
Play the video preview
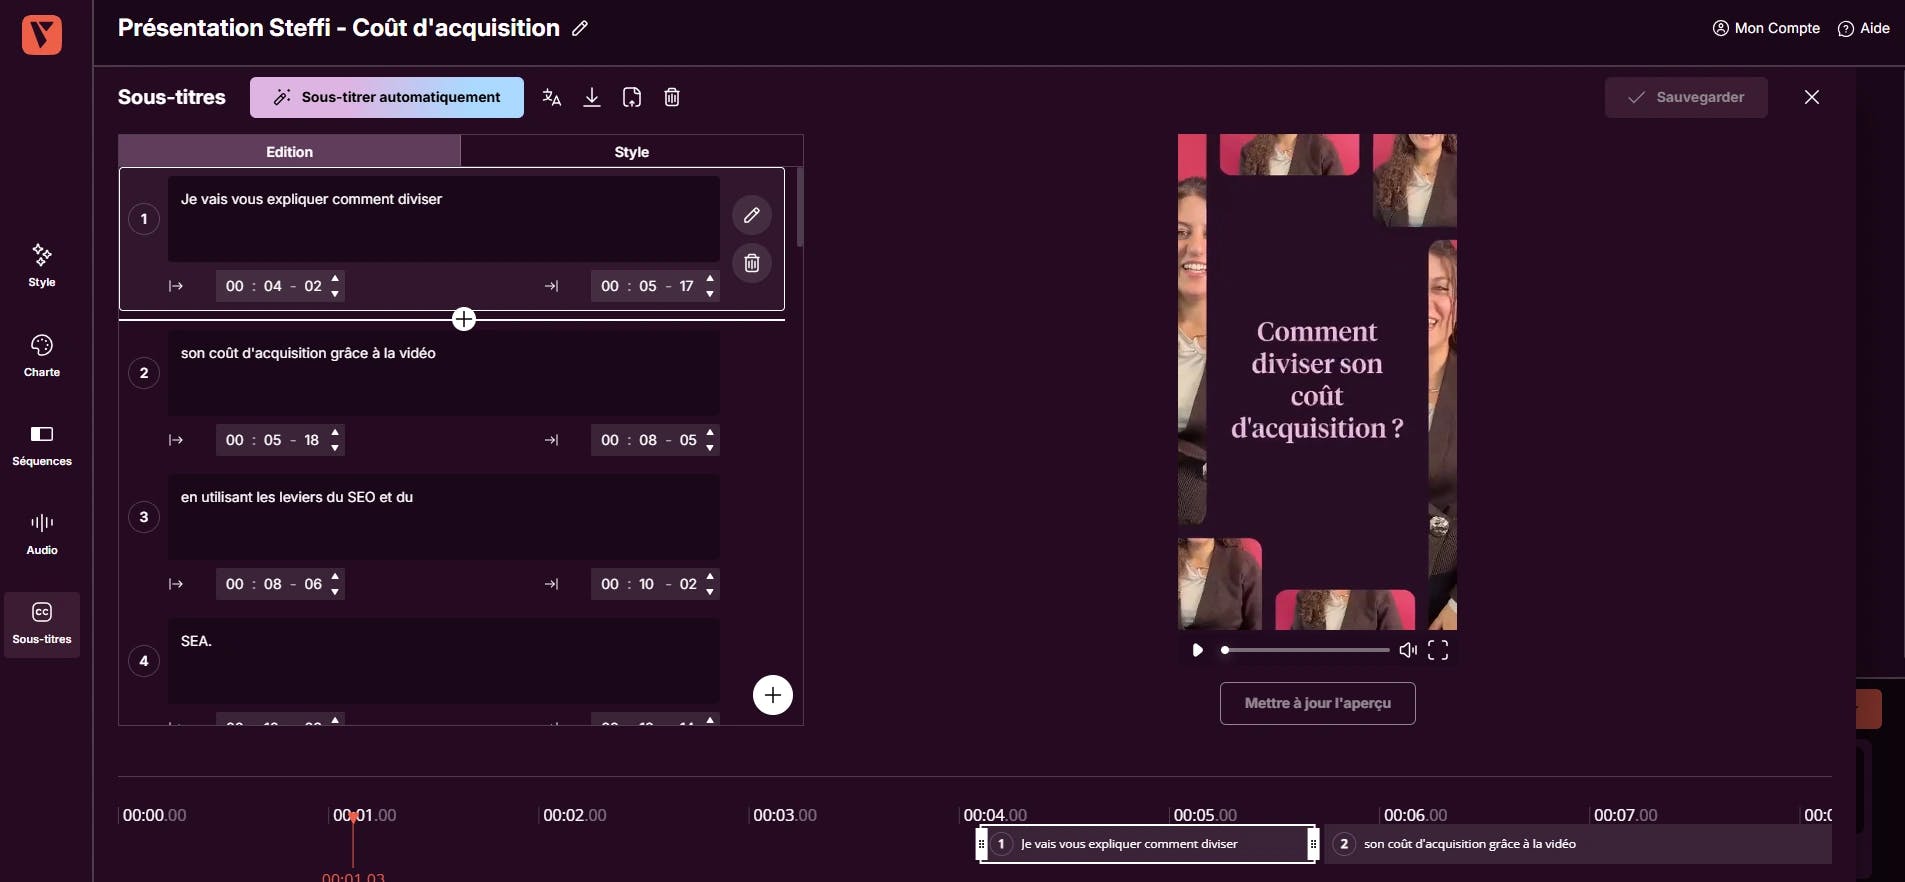click(1197, 650)
